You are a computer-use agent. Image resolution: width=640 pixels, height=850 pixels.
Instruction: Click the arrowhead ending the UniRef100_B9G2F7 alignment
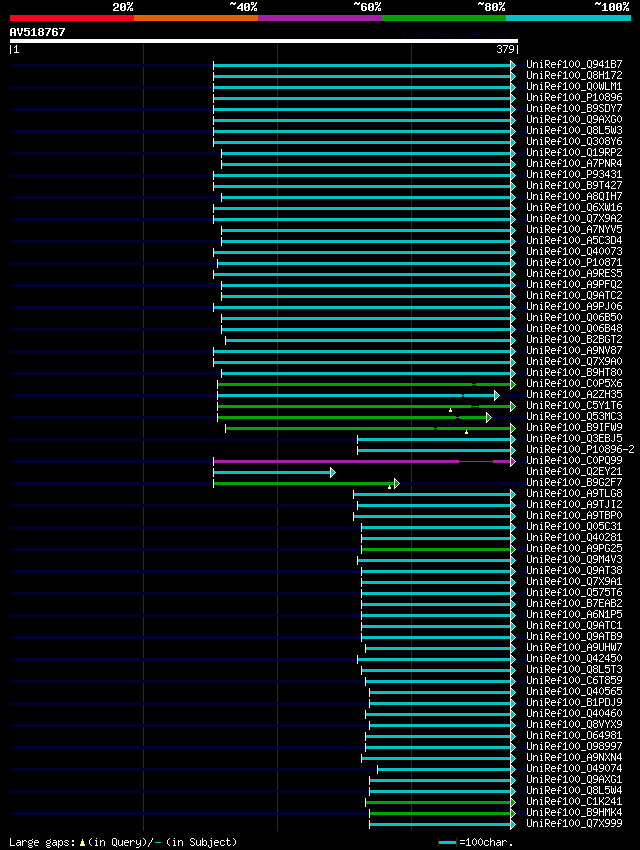point(397,484)
